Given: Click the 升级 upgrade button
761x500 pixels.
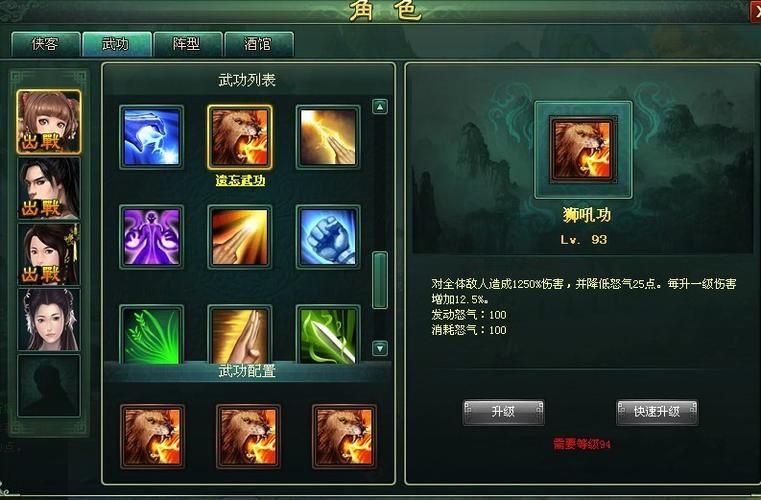Looking at the screenshot, I should point(503,412).
